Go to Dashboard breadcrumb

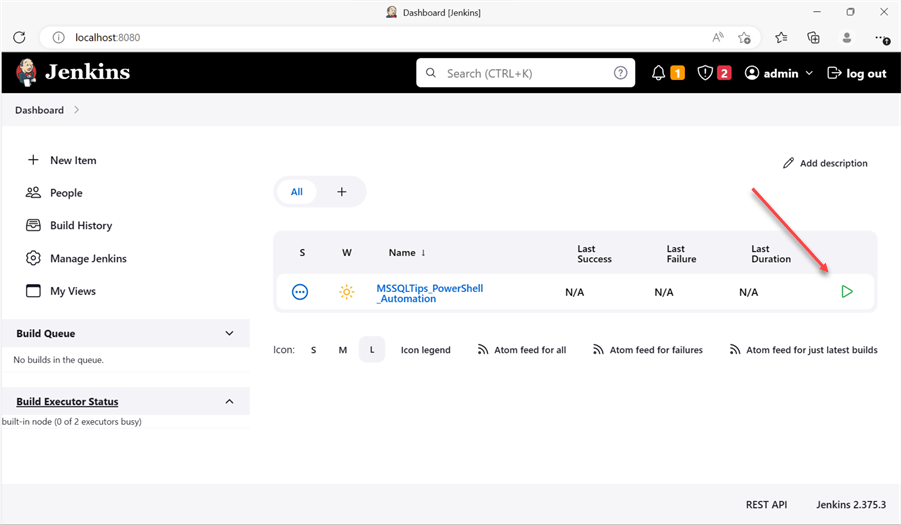39,110
